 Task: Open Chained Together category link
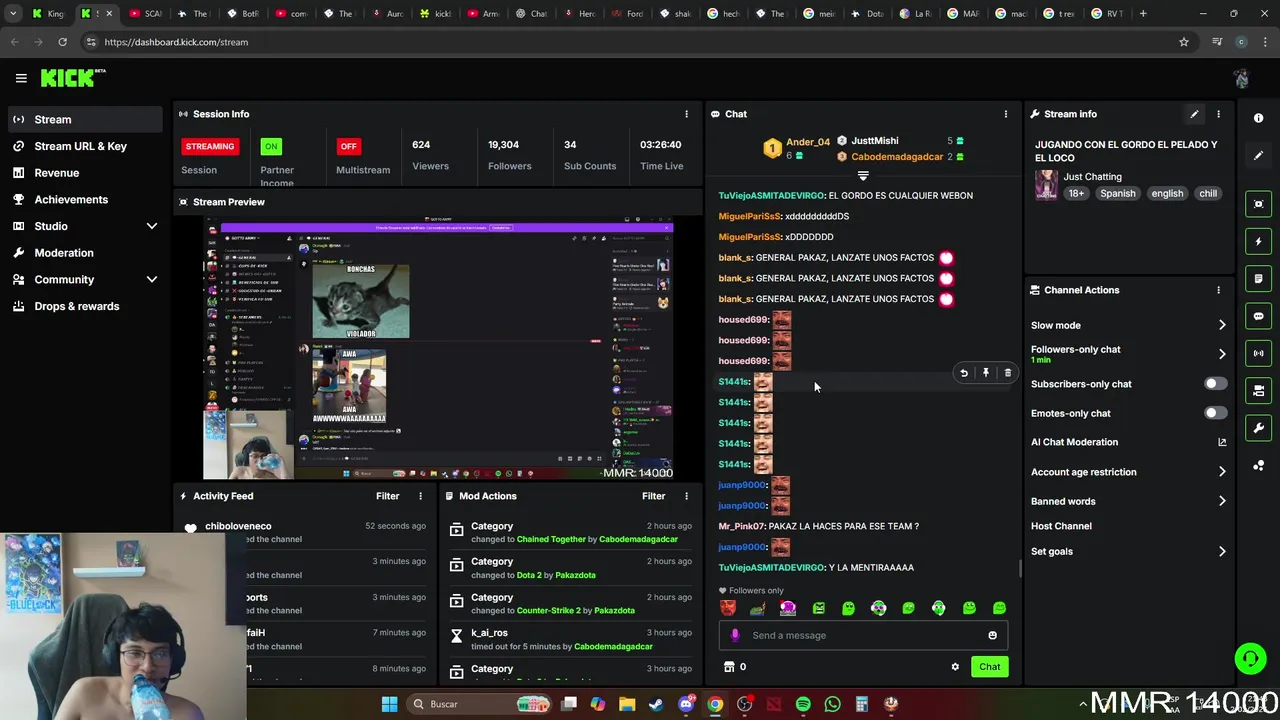point(551,539)
